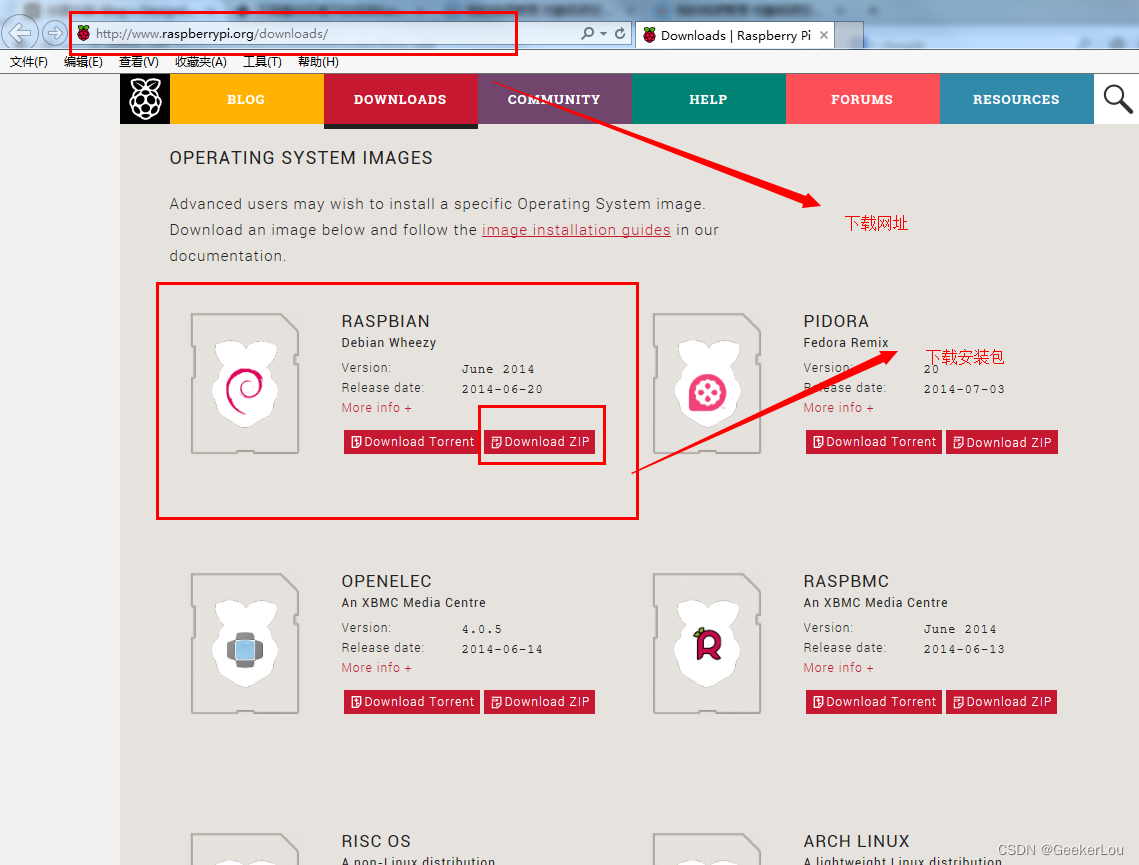Click the Raspbian SD card image thumbnail

[x=245, y=383]
